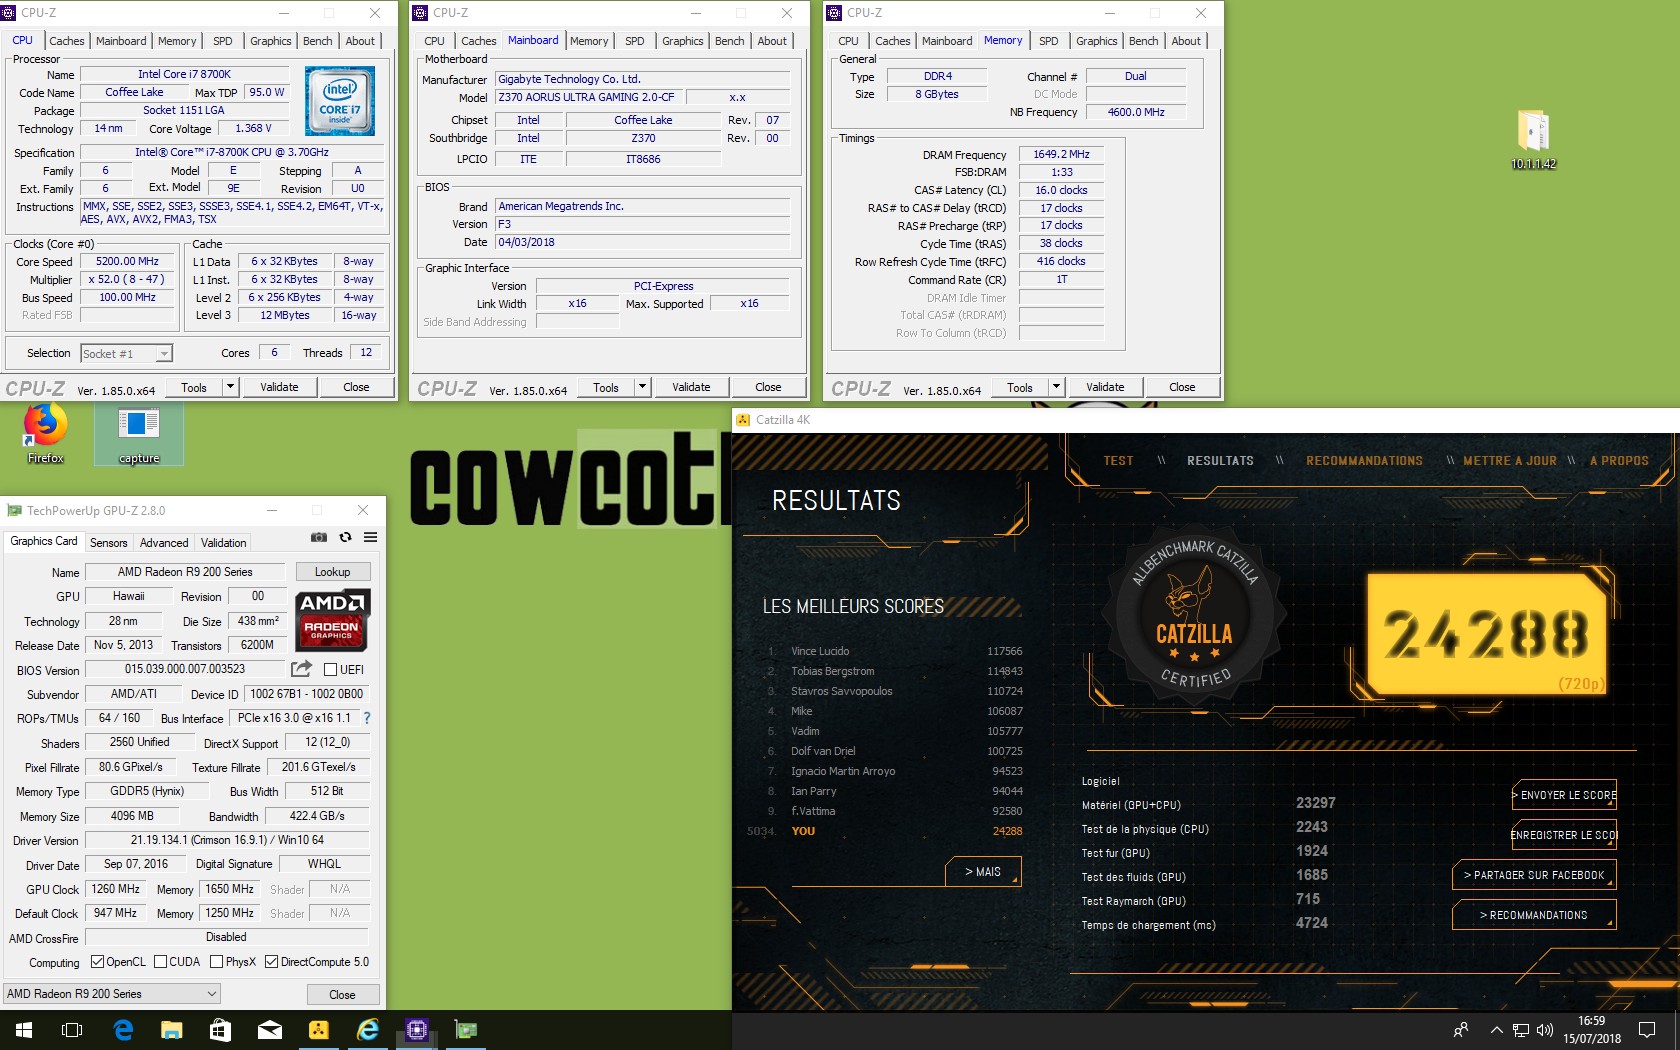Image resolution: width=1680 pixels, height=1050 pixels.
Task: Open RECOMMANDATIONS in Catzilla top menu
Action: point(1364,461)
